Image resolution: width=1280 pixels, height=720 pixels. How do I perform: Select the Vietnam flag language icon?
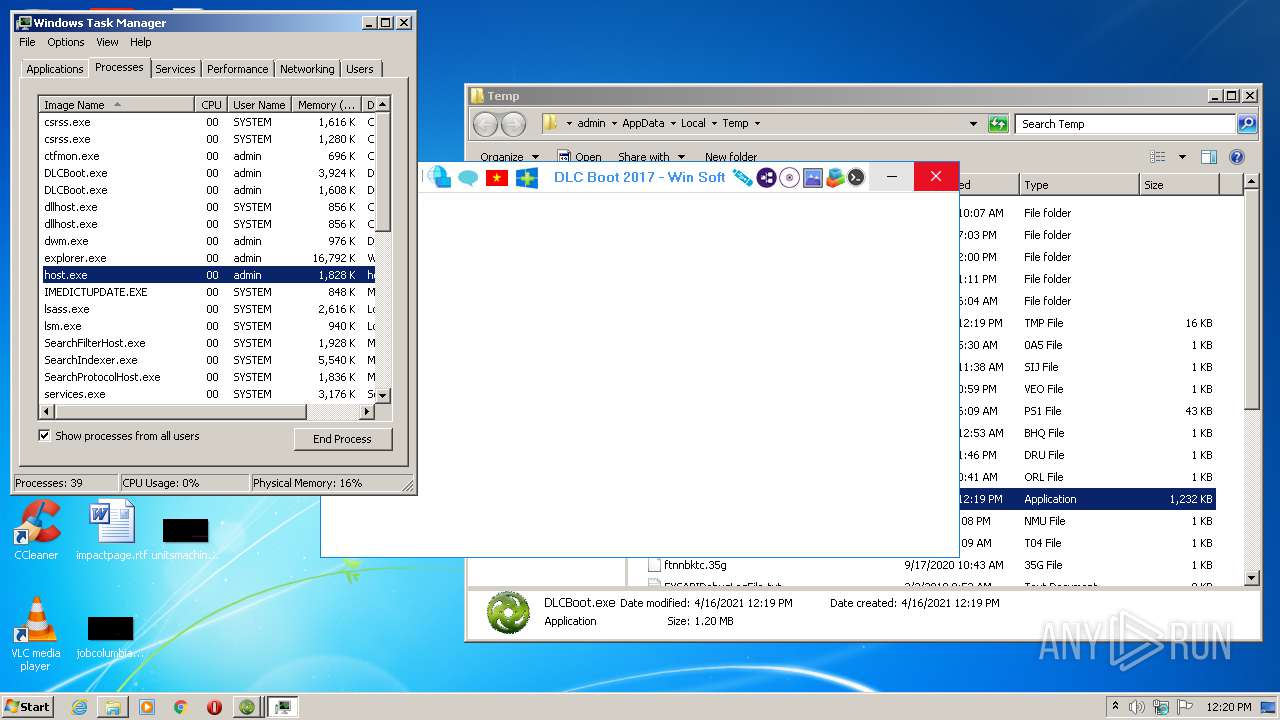pyautogui.click(x=497, y=178)
